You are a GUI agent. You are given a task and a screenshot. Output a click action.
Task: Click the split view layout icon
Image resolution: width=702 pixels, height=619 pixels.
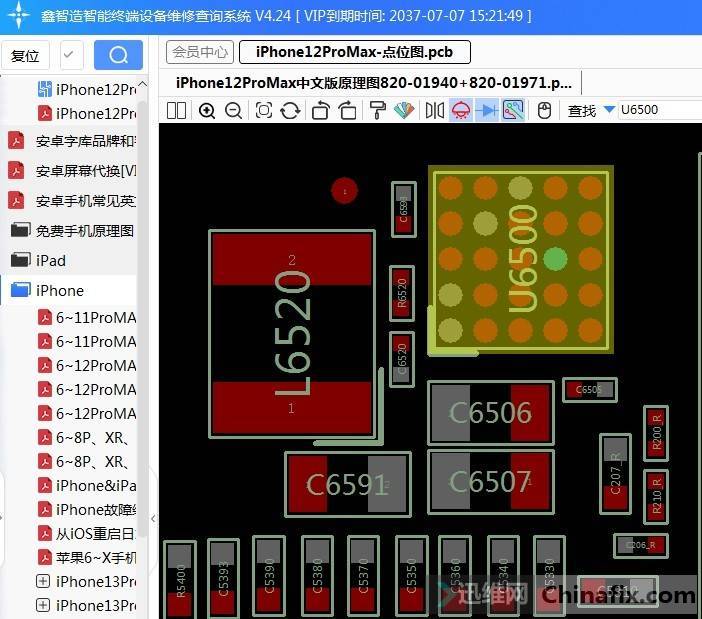point(176,110)
